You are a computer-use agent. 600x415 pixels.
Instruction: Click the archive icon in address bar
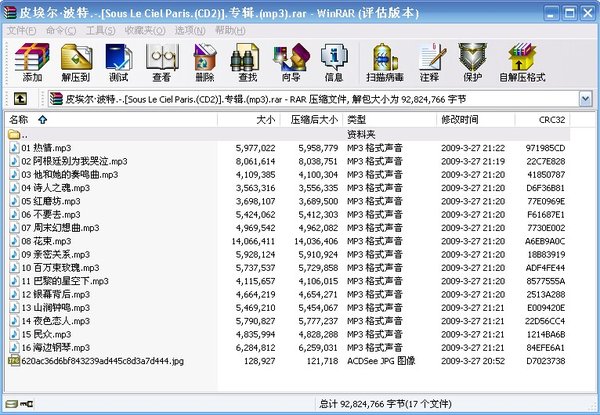pyautogui.click(x=56, y=99)
